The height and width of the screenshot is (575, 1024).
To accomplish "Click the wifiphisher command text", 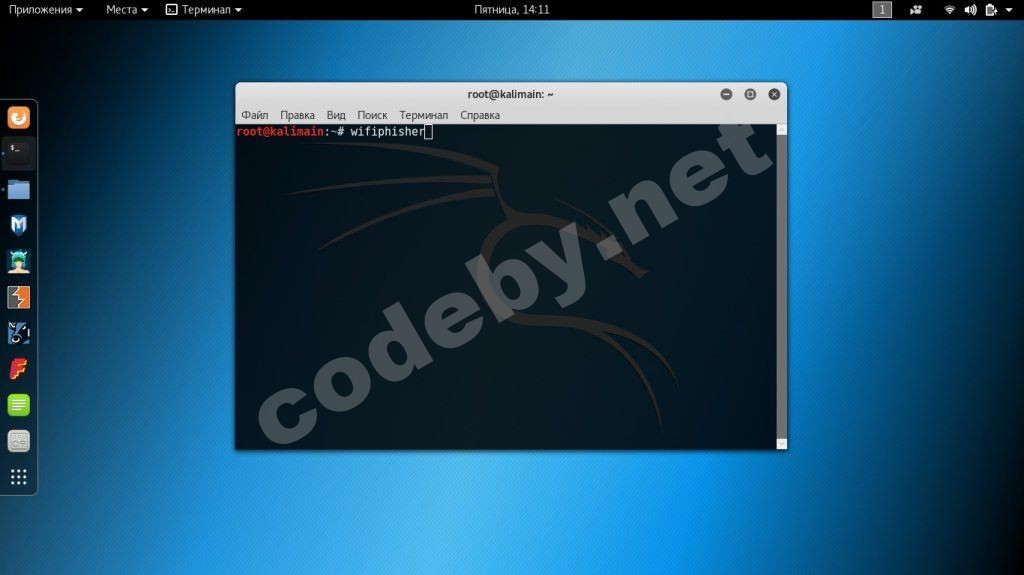I will point(387,132).
